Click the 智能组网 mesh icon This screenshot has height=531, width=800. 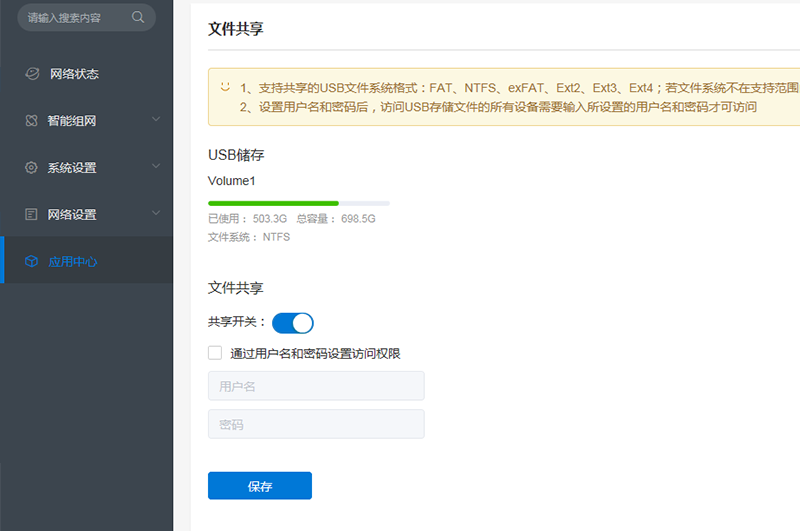click(32, 120)
